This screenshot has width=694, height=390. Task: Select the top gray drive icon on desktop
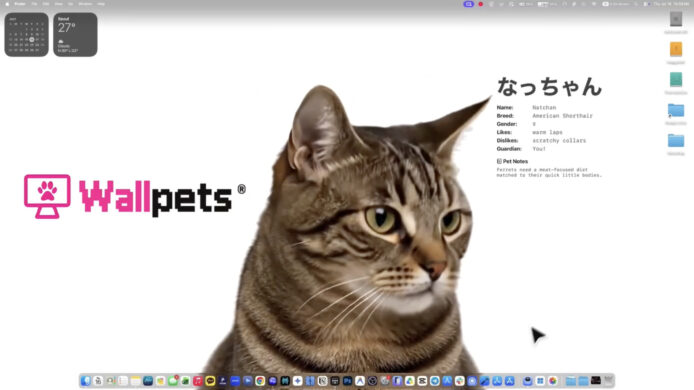click(676, 19)
